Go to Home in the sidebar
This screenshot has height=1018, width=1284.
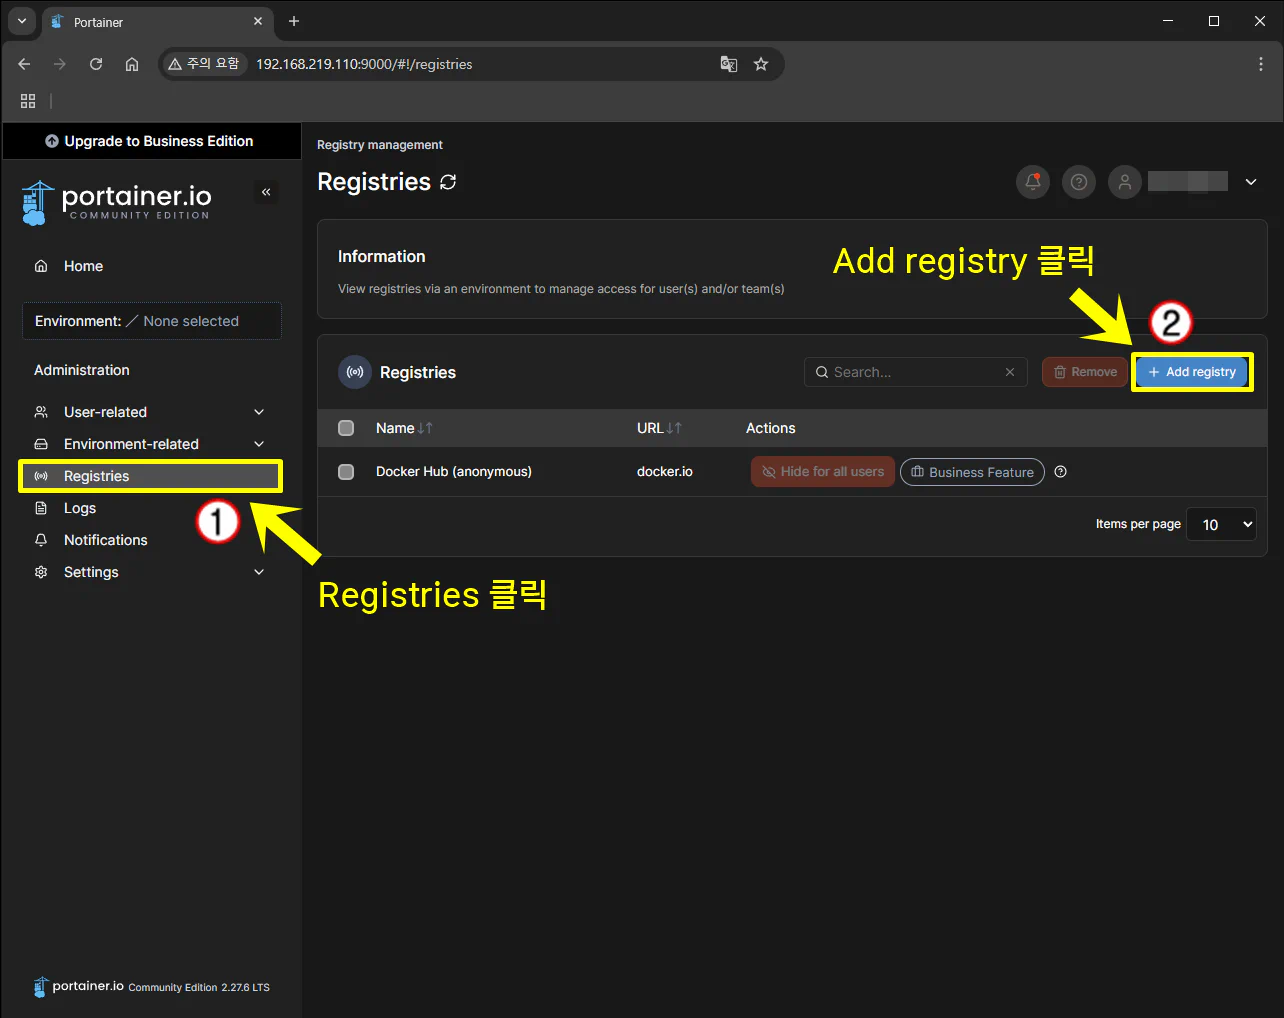(150, 266)
